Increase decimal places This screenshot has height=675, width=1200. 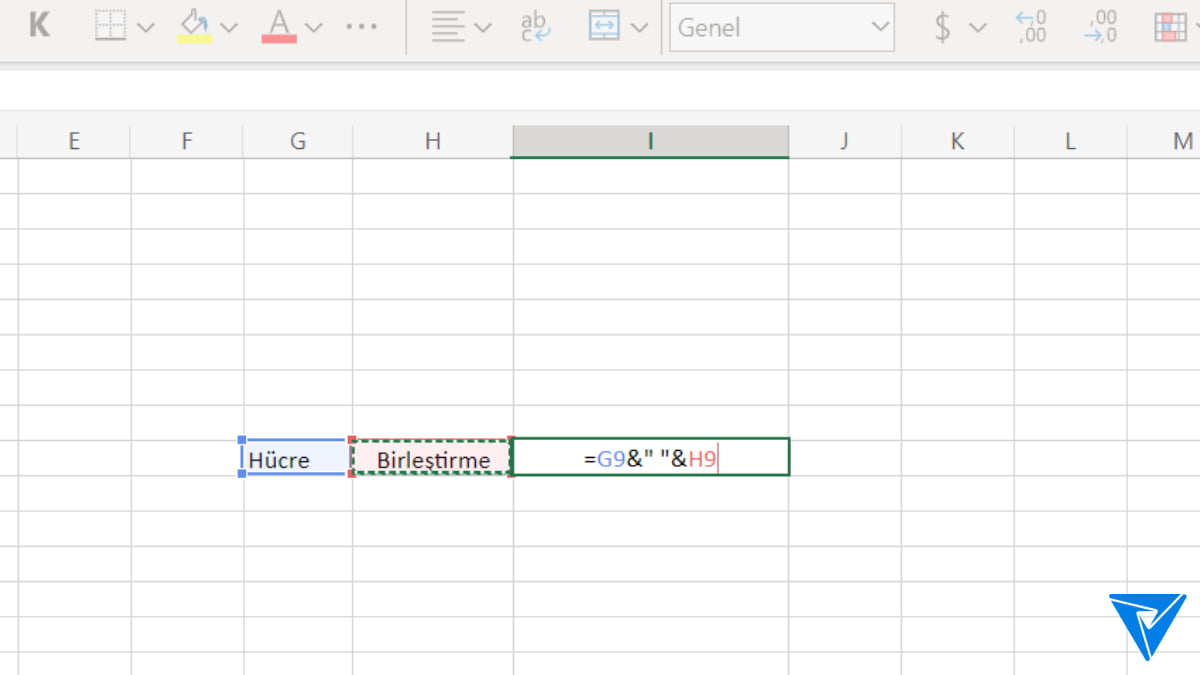point(1030,27)
